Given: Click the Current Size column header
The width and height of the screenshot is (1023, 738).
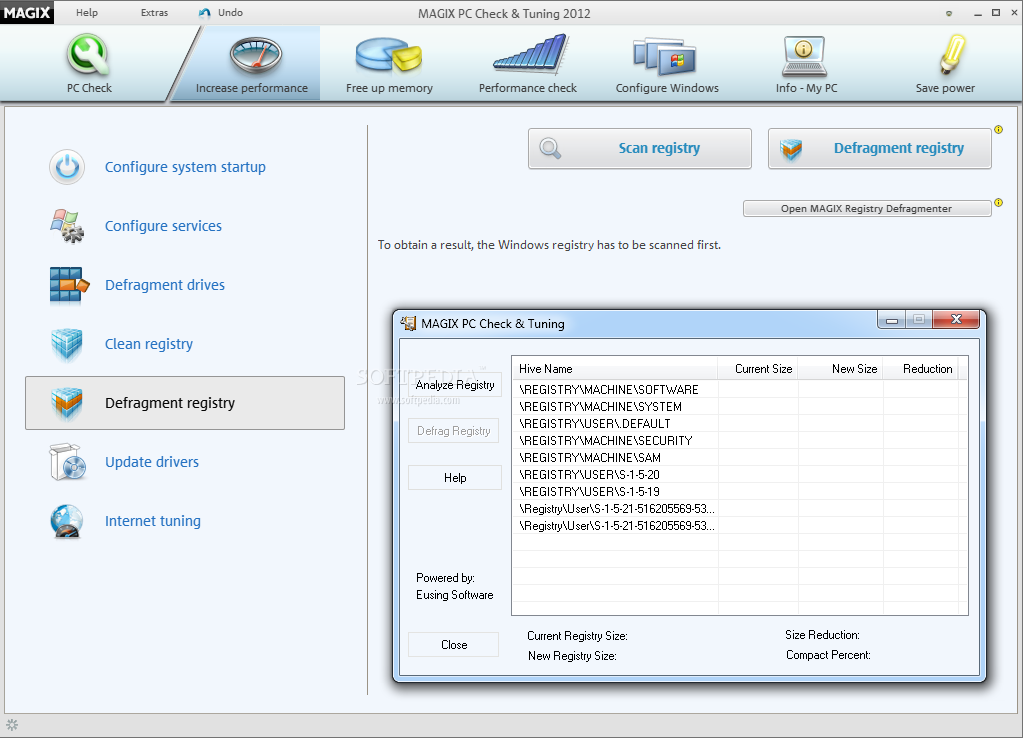Looking at the screenshot, I should pyautogui.click(x=757, y=369).
